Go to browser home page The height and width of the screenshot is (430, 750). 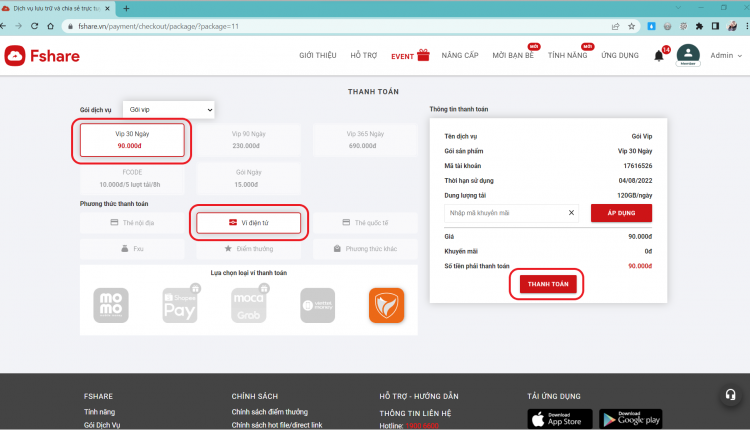[50, 26]
